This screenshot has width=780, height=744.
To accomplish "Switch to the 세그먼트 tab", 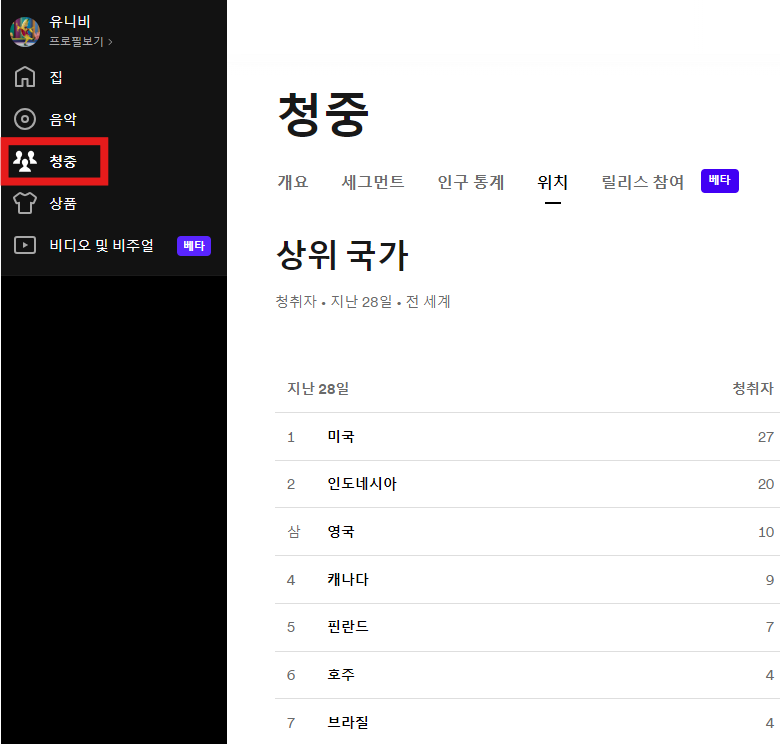I will [373, 182].
